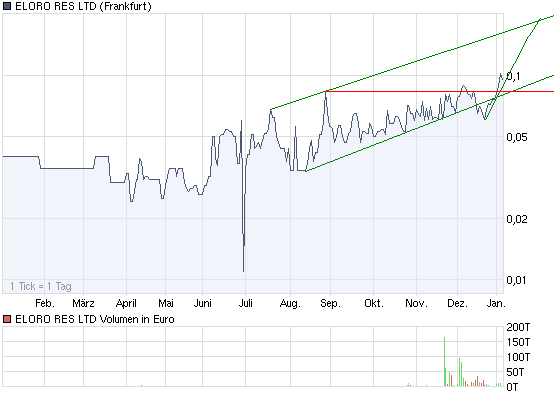Click the '0,05' price axis value
The image size is (554, 405).
click(517, 137)
